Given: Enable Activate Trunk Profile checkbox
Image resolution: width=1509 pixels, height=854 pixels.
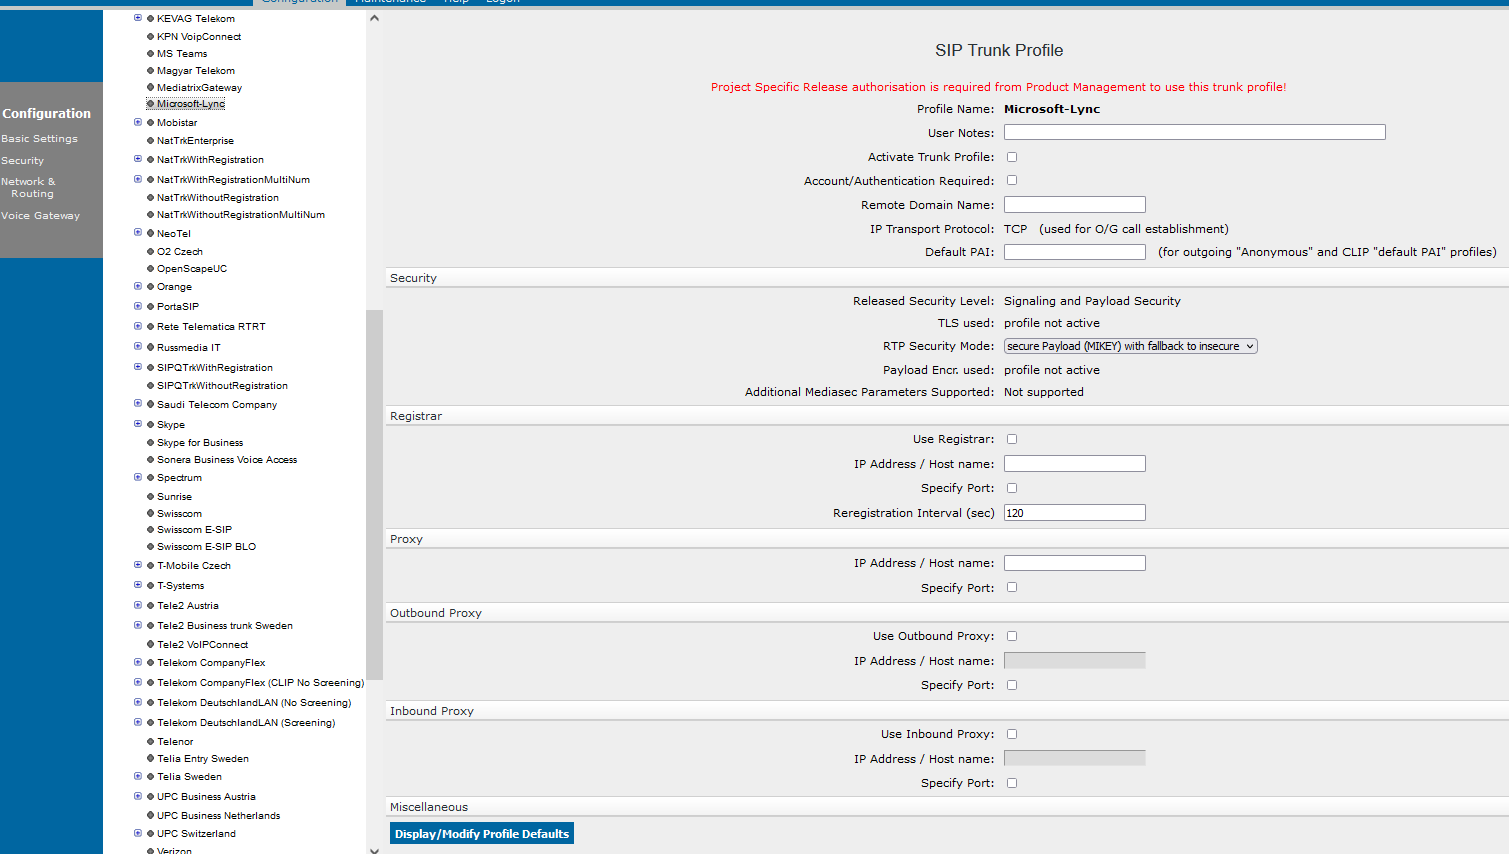Looking at the screenshot, I should coord(1012,157).
